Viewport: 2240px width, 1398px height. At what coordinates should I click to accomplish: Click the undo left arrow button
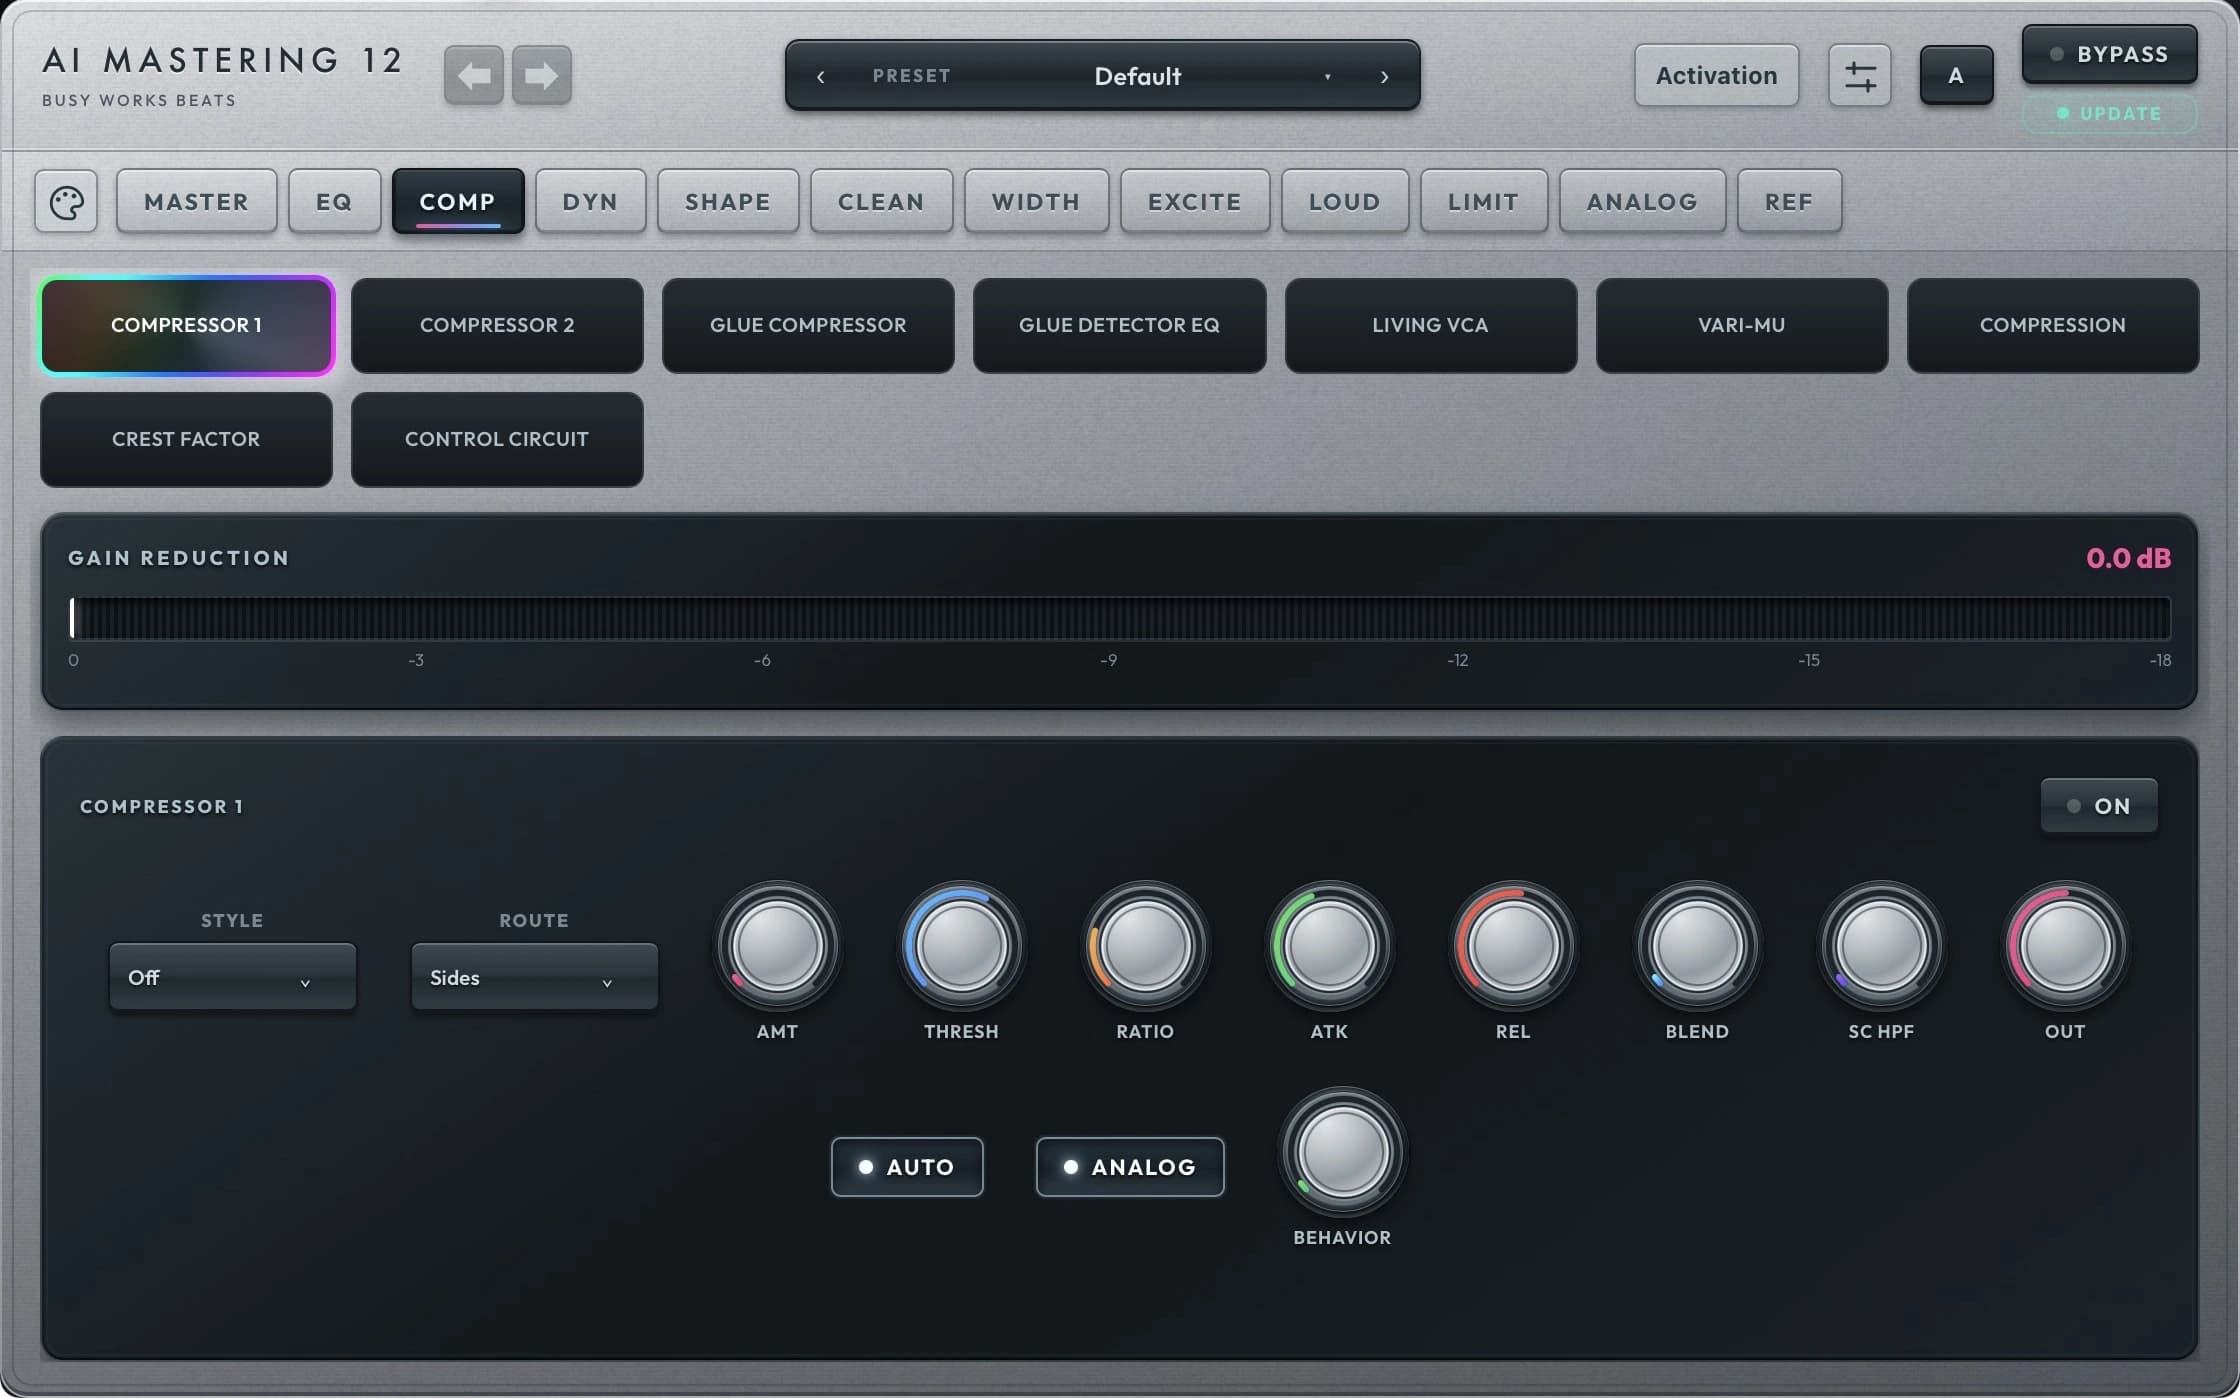coord(473,75)
